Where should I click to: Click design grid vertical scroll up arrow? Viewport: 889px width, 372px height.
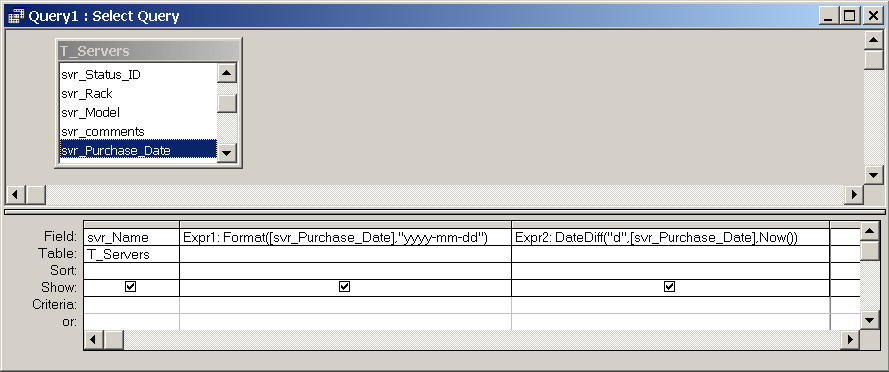coord(870,231)
